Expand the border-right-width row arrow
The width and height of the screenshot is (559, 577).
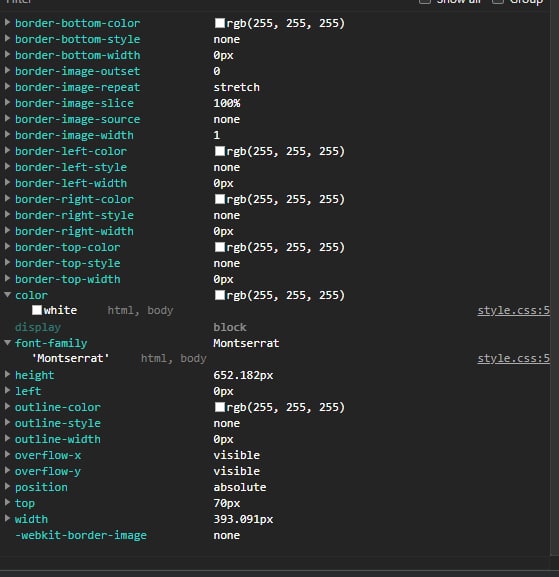point(7,230)
